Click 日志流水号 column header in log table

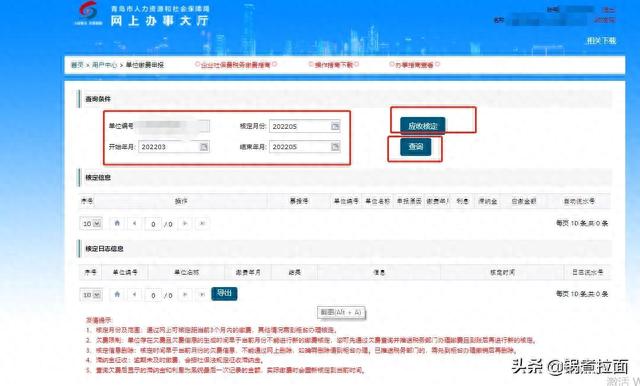587,272
